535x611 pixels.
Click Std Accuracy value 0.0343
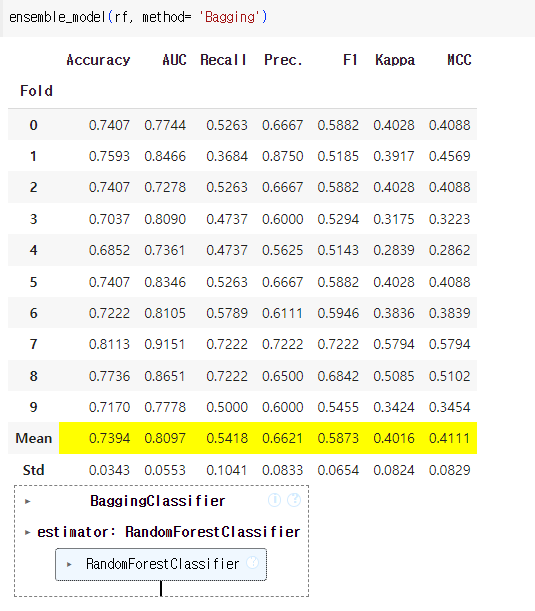click(109, 470)
